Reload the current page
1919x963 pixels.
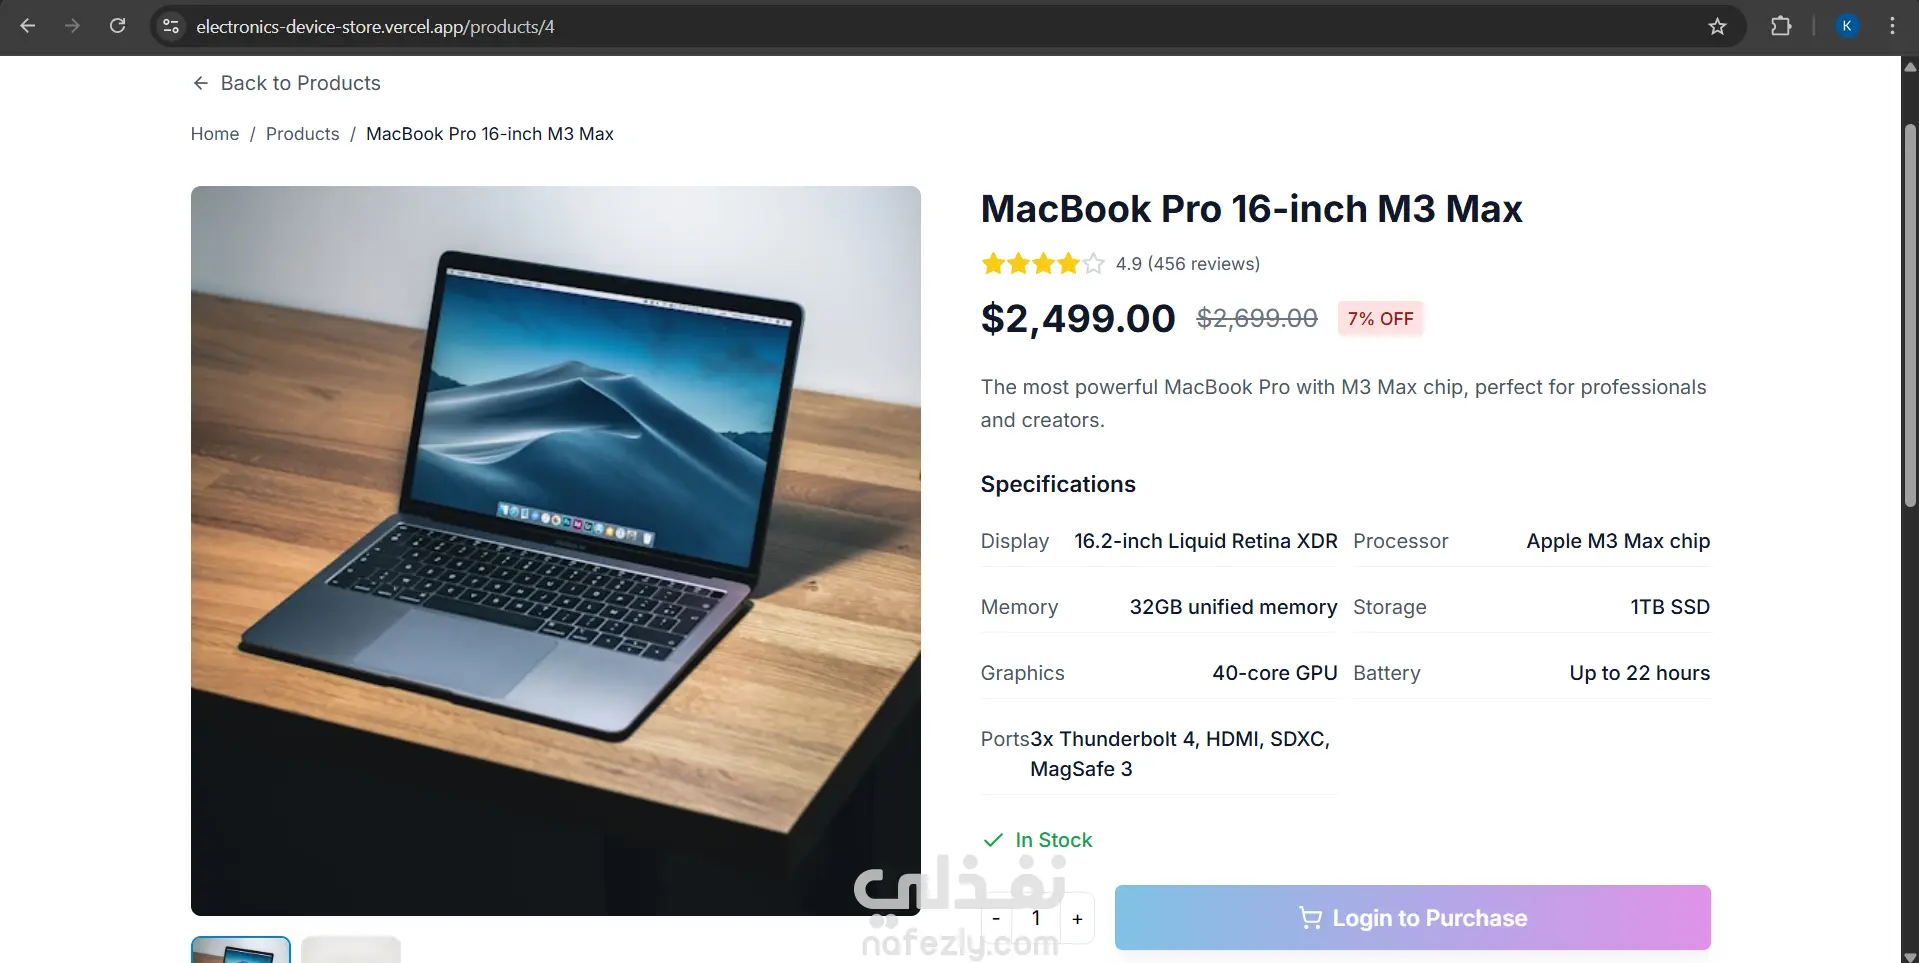117,26
